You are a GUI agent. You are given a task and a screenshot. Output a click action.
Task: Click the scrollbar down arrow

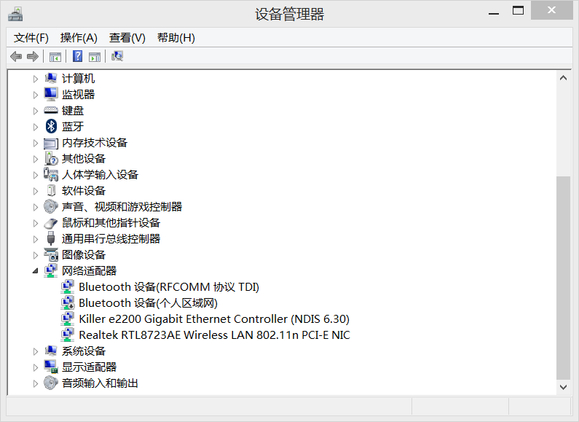click(563, 387)
